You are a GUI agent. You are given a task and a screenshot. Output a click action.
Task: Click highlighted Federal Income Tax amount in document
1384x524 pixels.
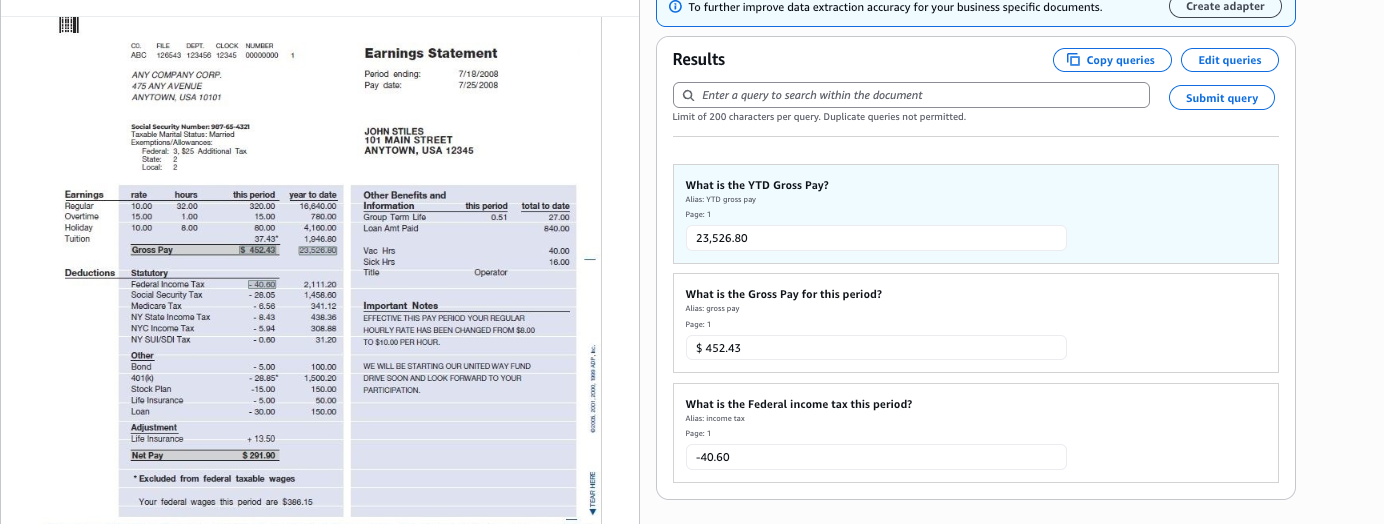[263, 284]
